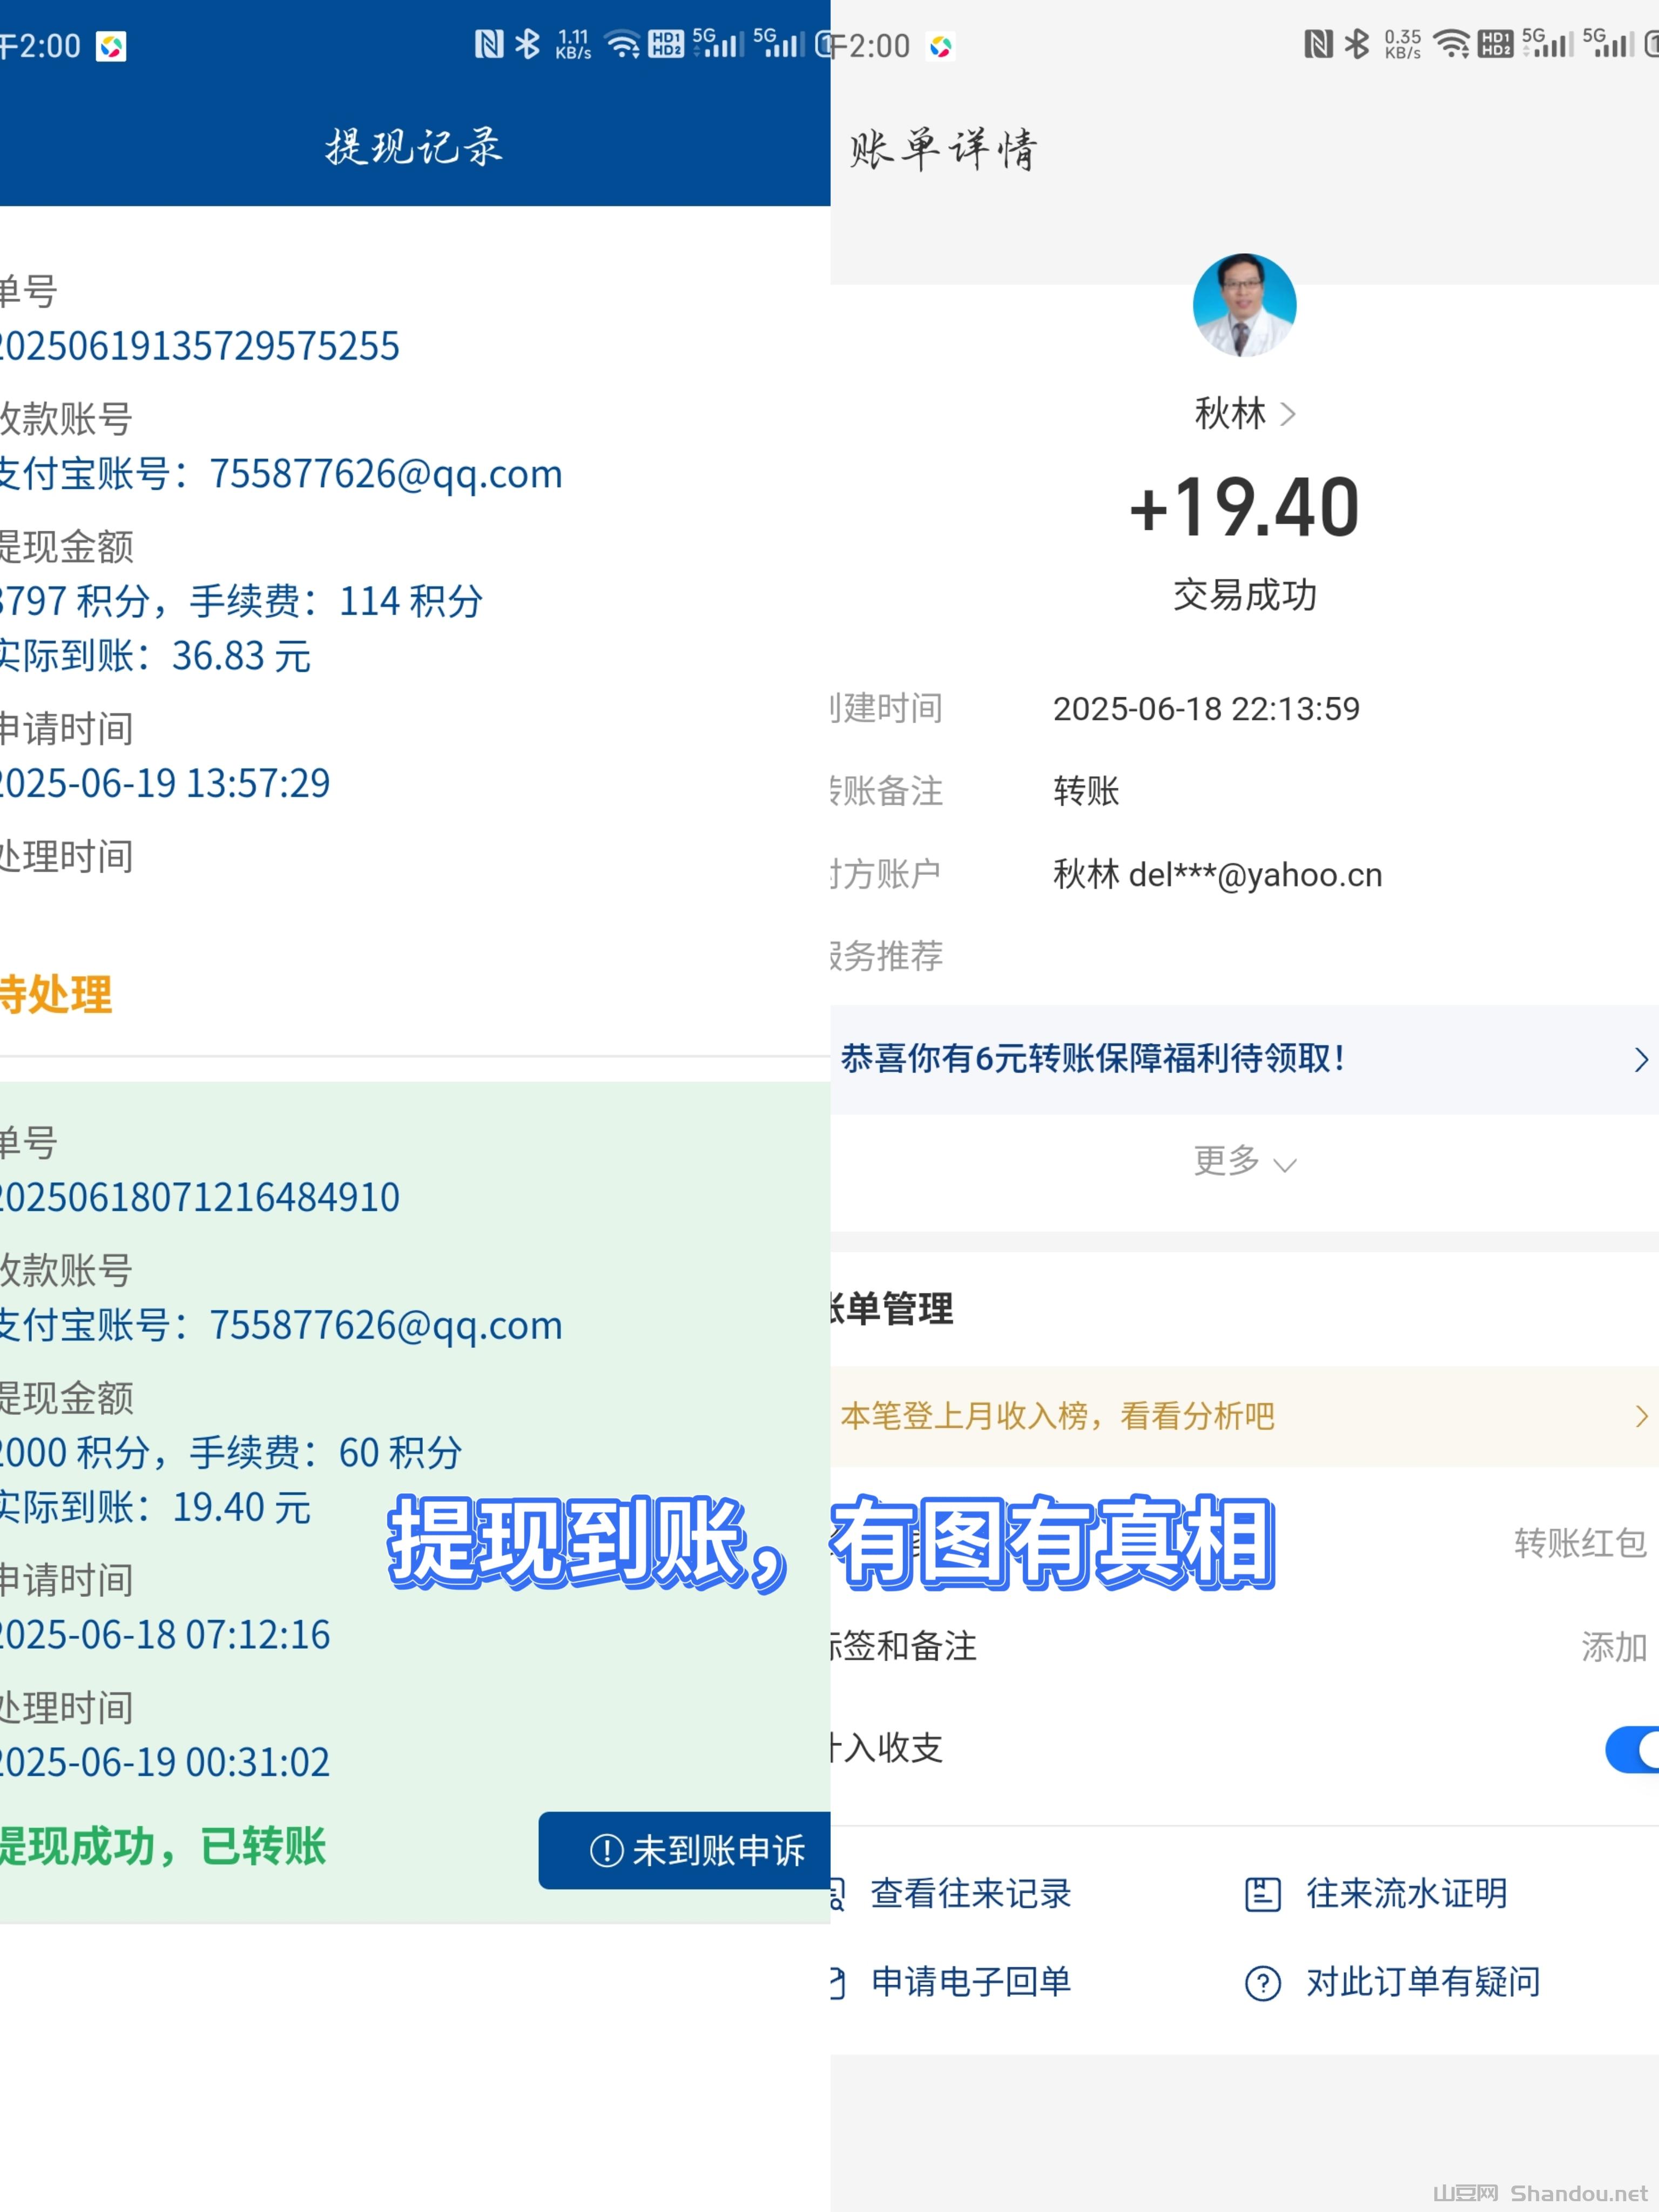Screen dimensions: 1659x2212
Task: Tap the 对此订单有疑问 question mark icon
Action: coord(1262,1983)
